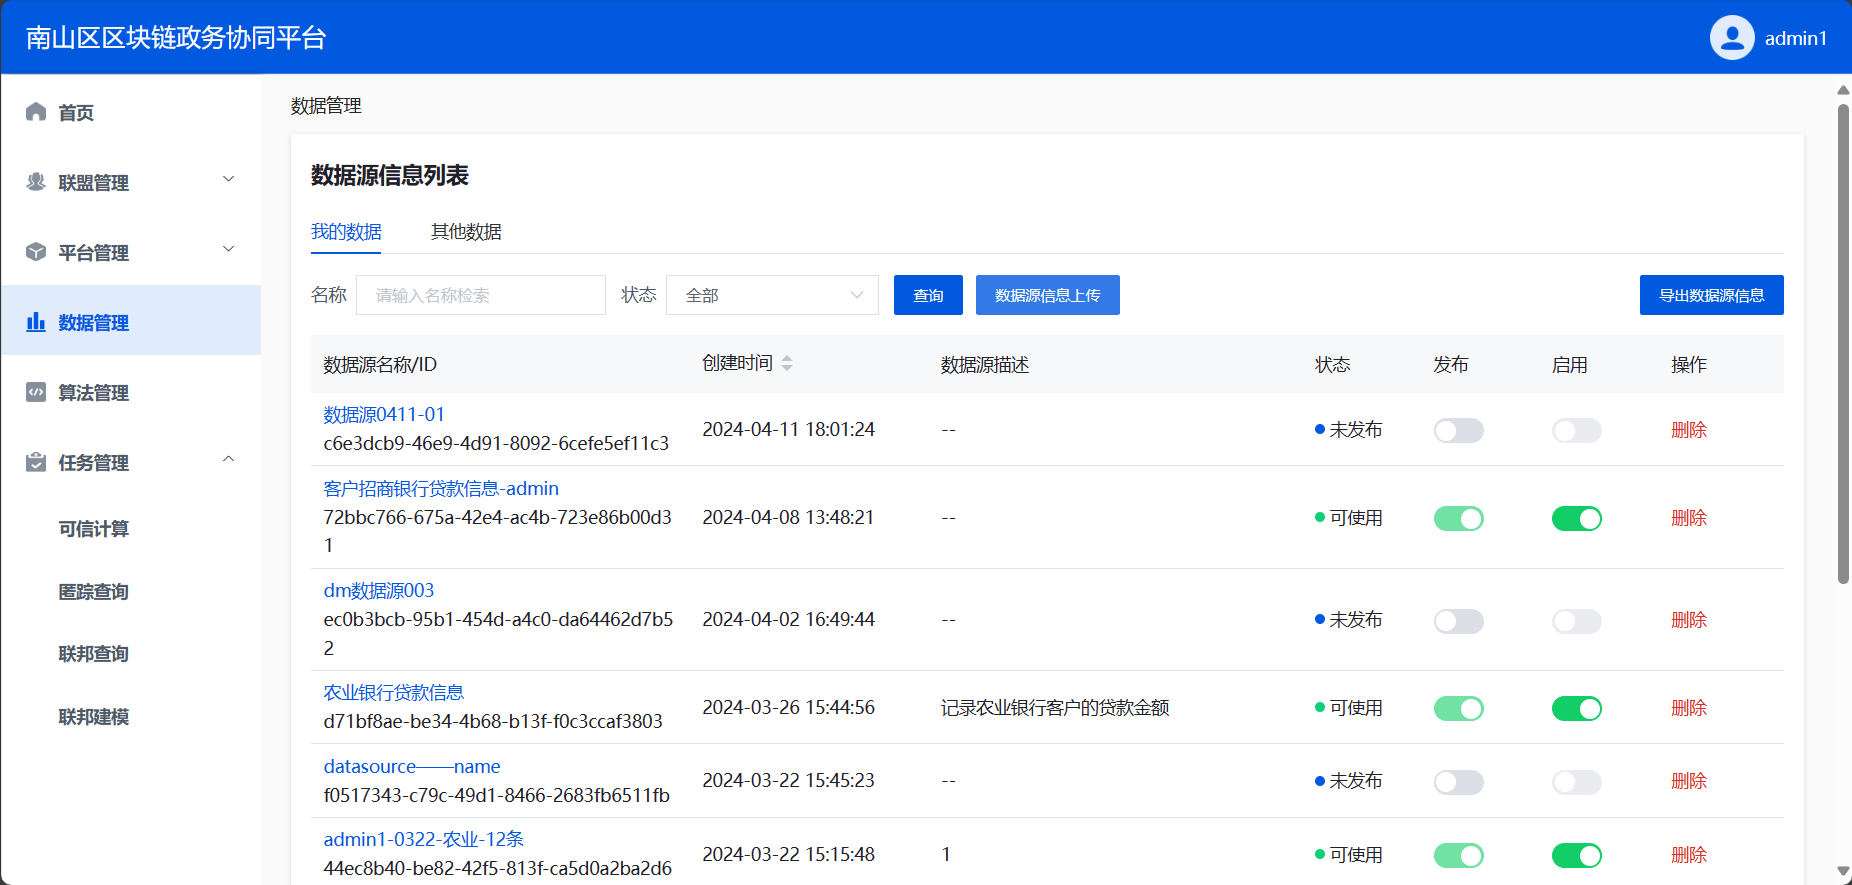Viewport: 1852px width, 885px height.
Task: Open the admin1-0322-农业-12条 link
Action: (424, 839)
